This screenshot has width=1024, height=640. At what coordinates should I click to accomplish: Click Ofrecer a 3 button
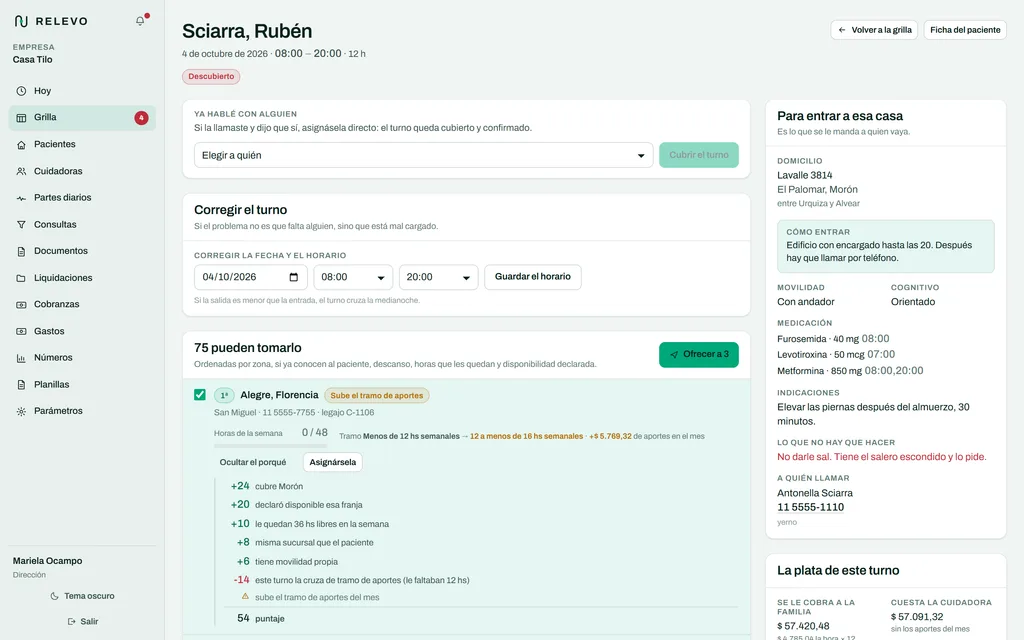(698, 355)
